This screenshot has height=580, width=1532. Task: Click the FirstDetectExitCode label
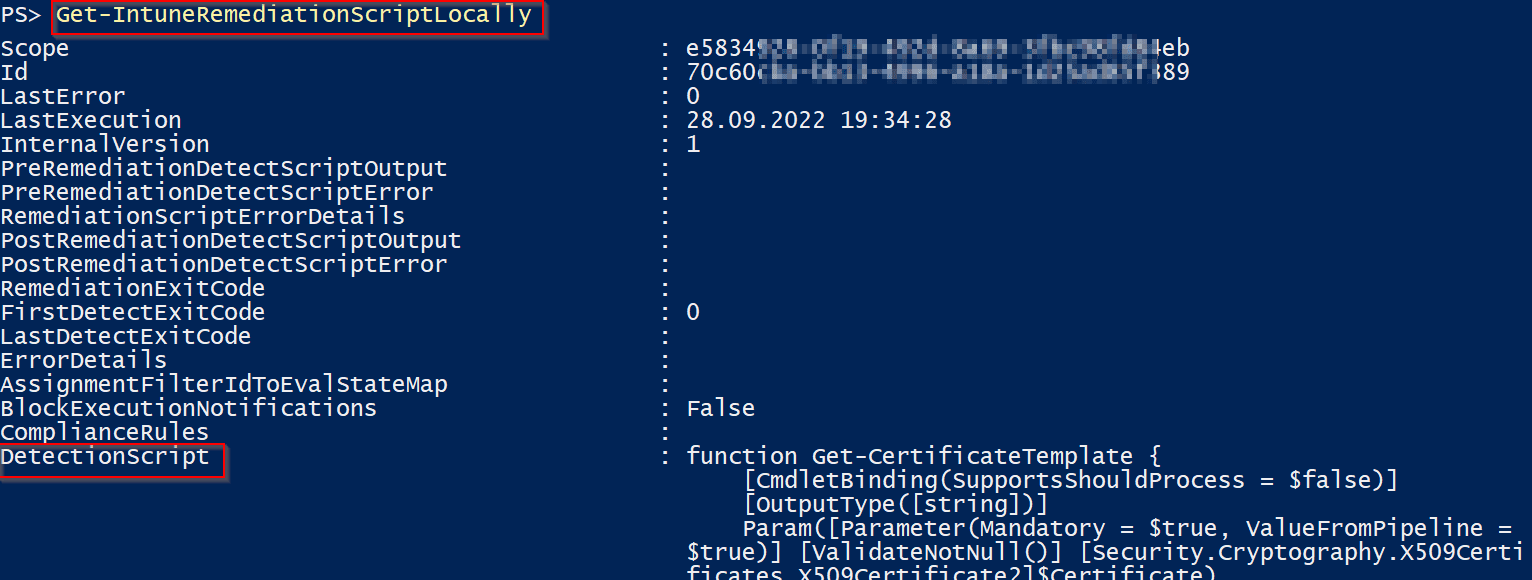coord(133,312)
